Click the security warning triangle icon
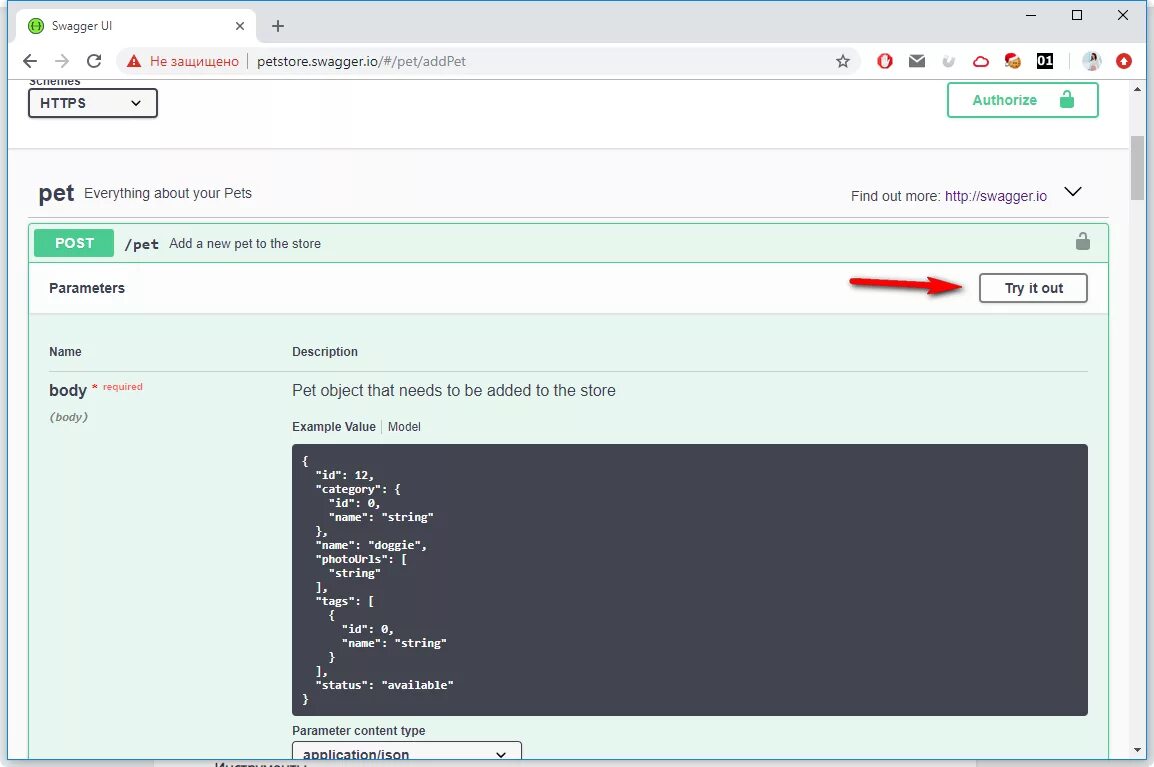The width and height of the screenshot is (1154, 767). pos(133,61)
